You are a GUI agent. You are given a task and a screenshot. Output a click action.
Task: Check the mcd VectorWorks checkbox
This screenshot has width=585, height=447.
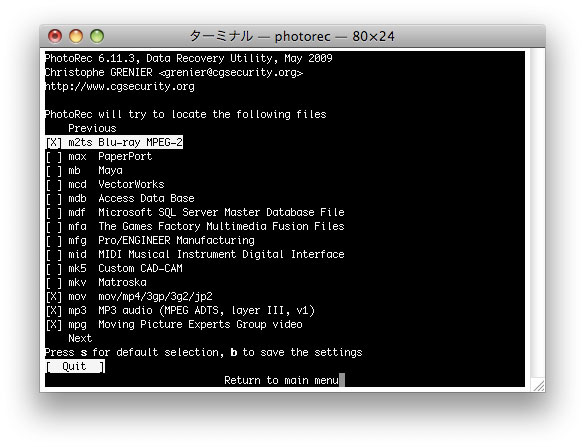tap(105, 184)
